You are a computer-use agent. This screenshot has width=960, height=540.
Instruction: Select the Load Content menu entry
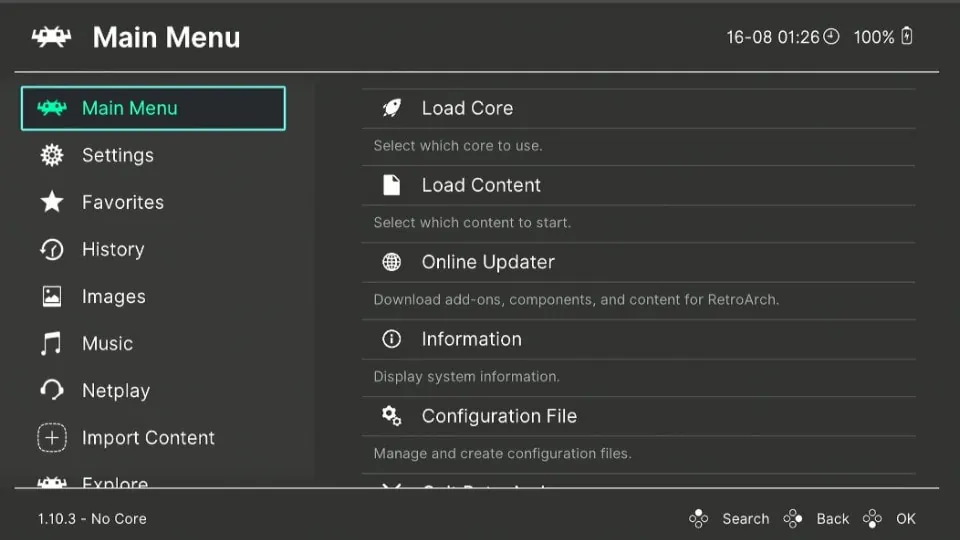[639, 185]
